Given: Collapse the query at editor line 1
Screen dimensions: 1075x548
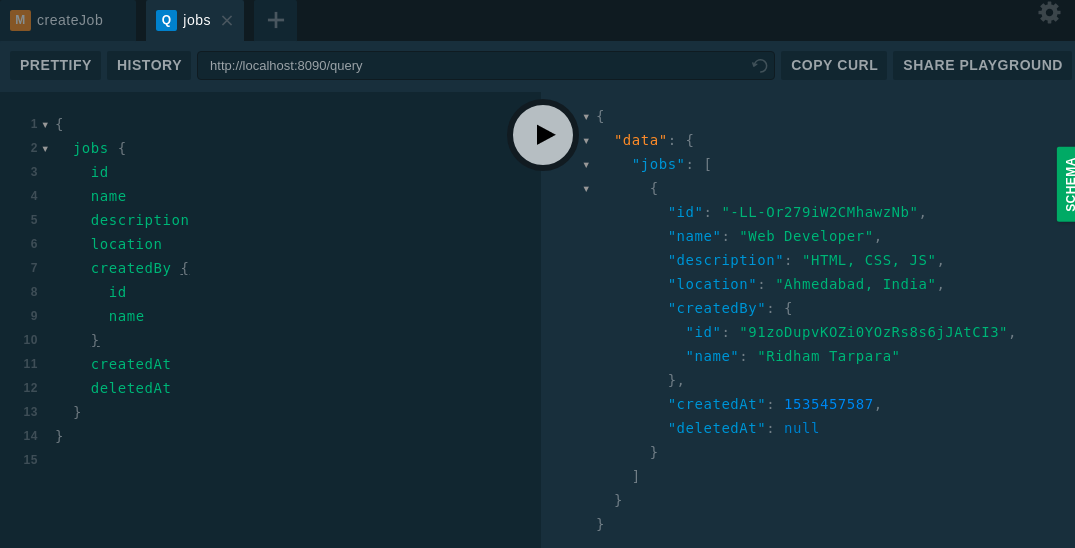Looking at the screenshot, I should click(x=45, y=125).
